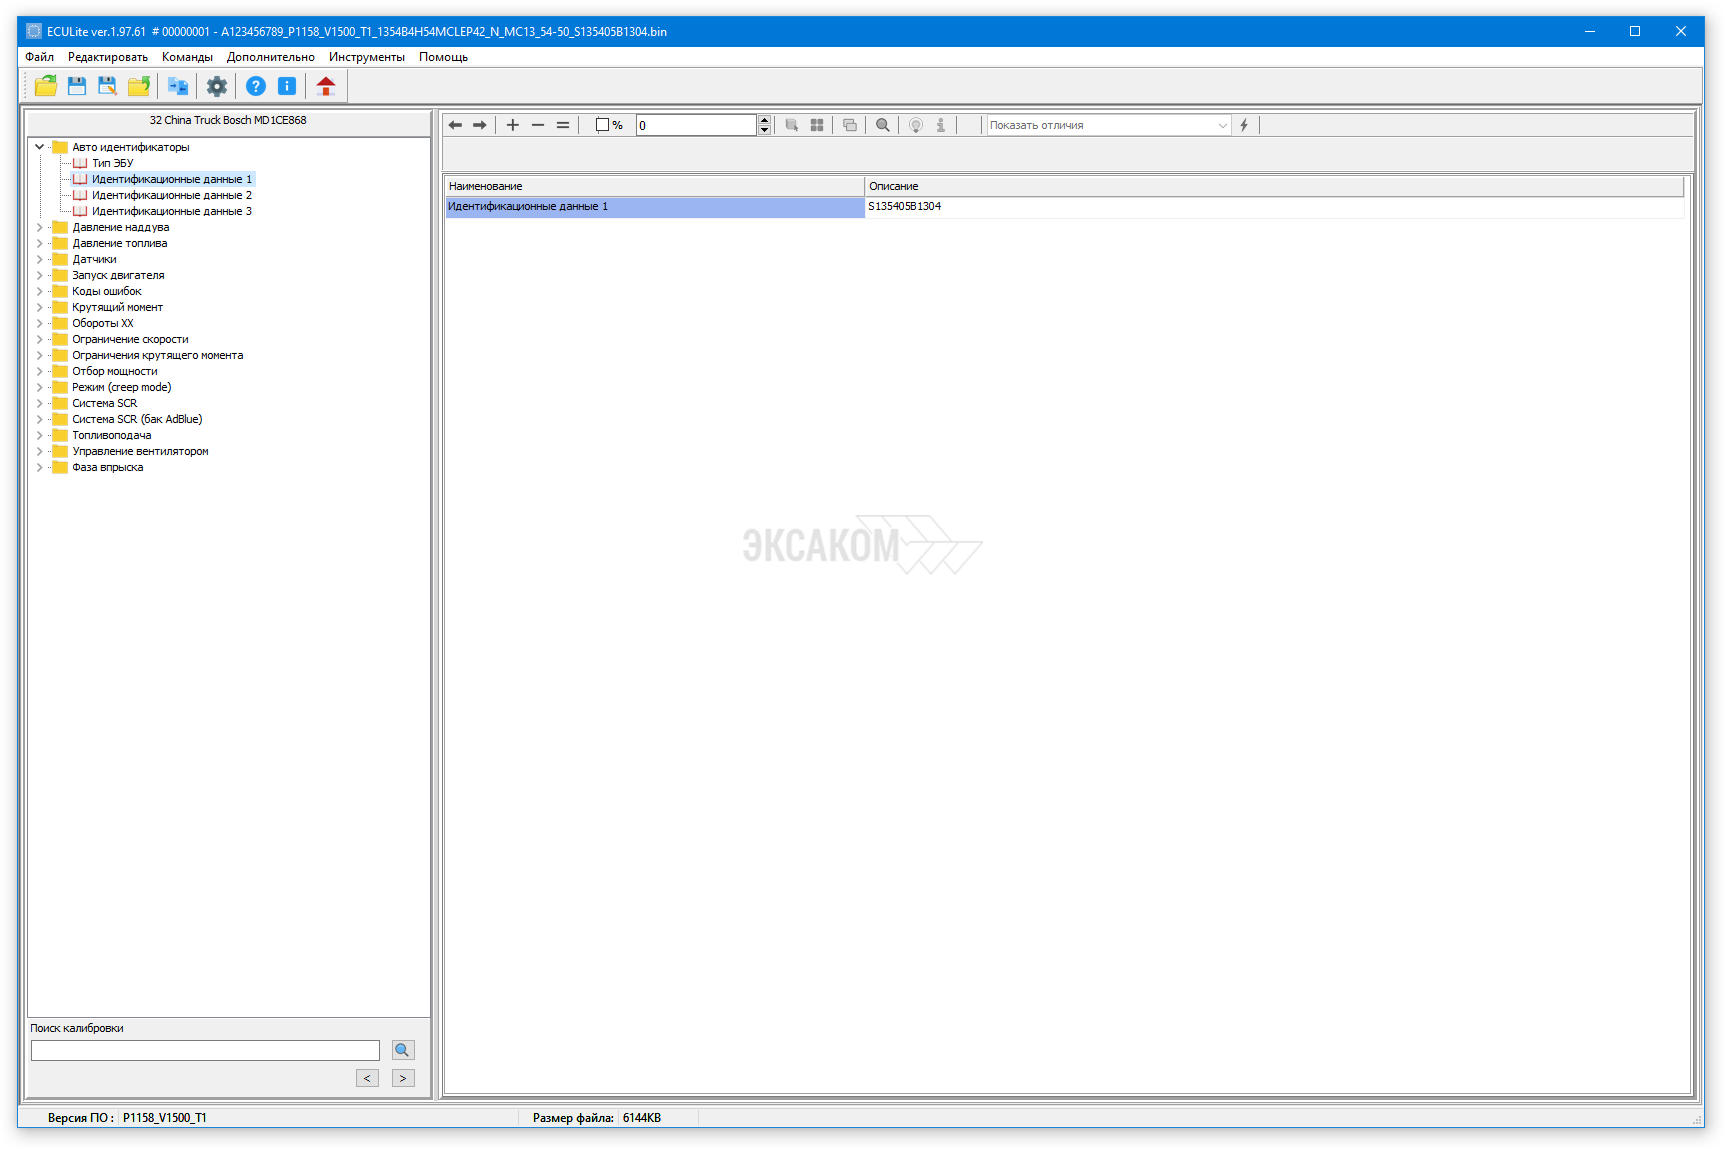The image size is (1726, 1150).
Task: Collapse the Авто идентификаторы folder
Action: [x=40, y=147]
